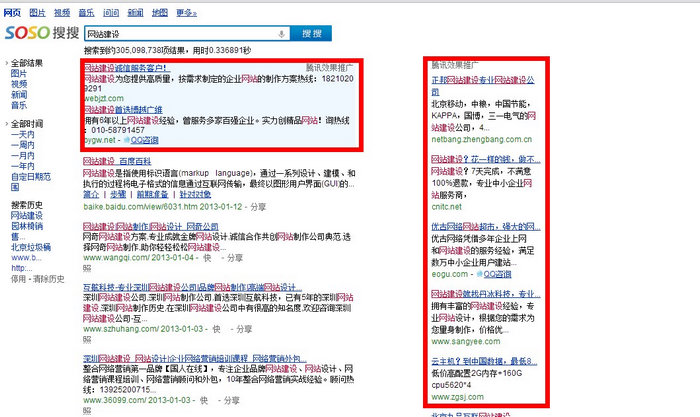
Task: Filter results to 一周内 time range
Action: point(22,144)
